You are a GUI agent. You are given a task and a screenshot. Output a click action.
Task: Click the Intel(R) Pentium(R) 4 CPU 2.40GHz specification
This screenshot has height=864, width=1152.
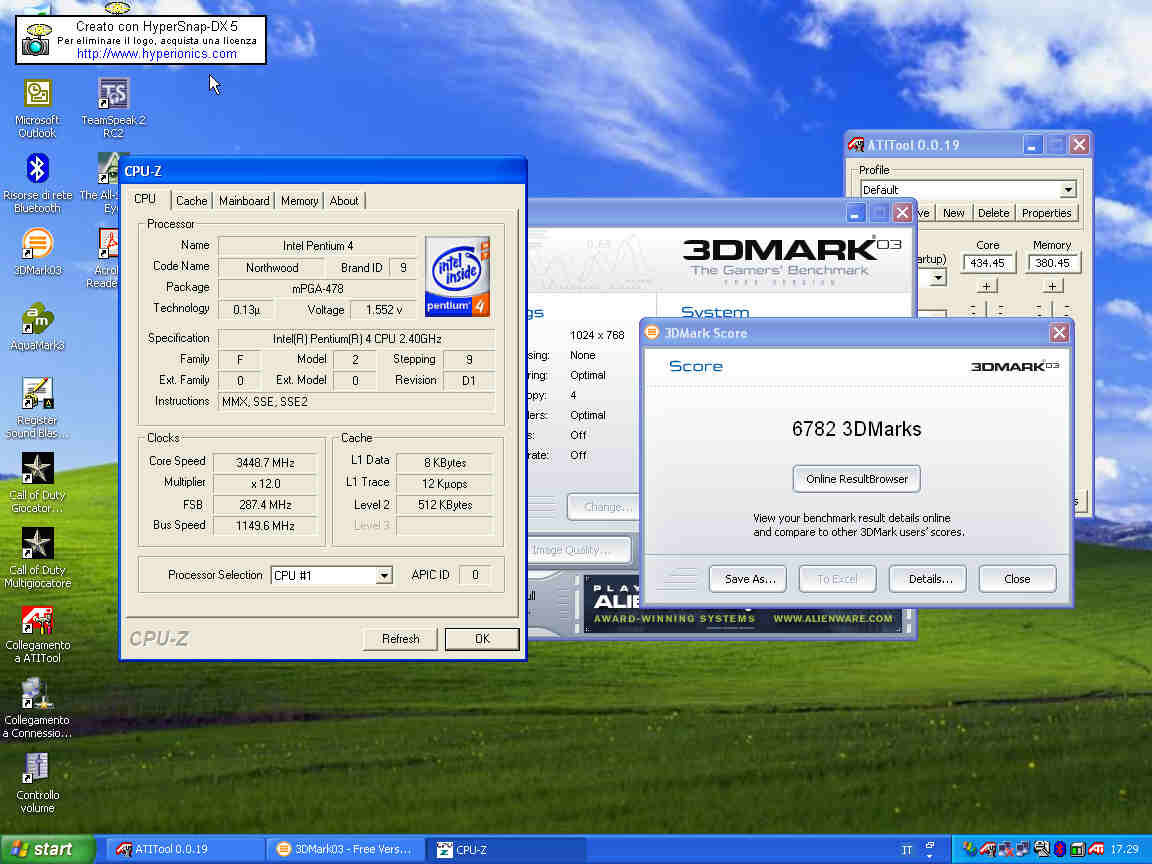(357, 339)
